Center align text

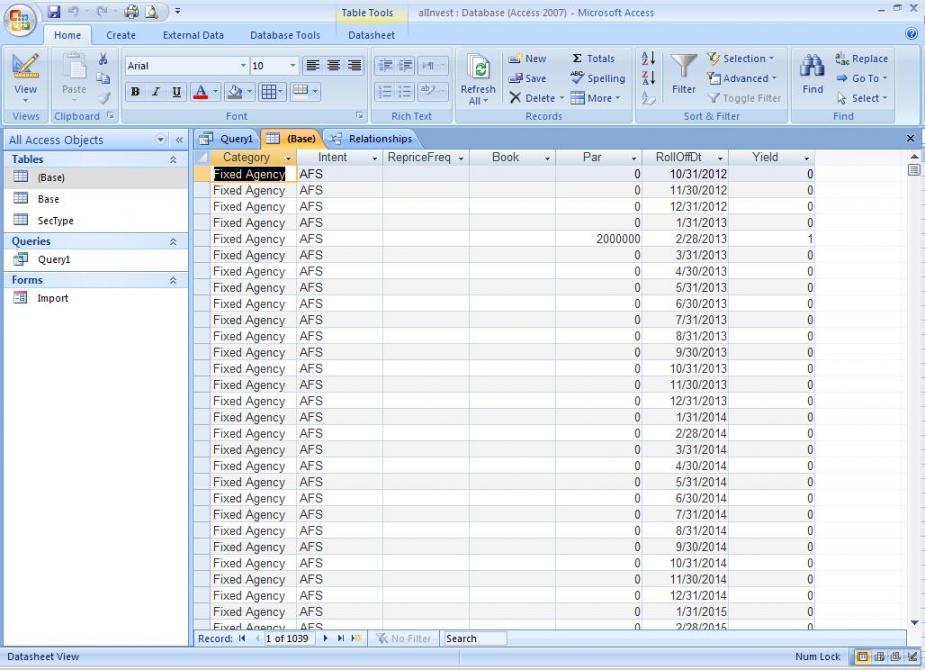pos(333,65)
